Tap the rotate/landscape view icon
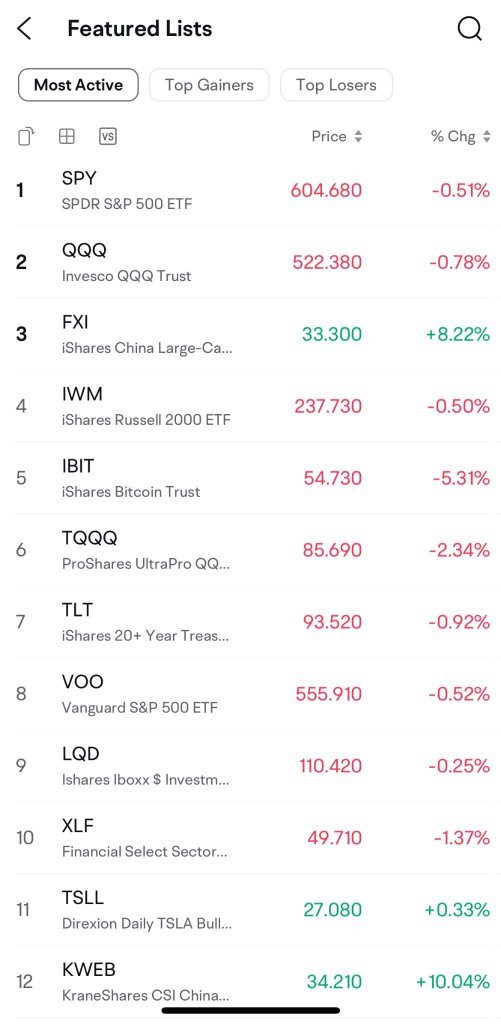The width and height of the screenshot is (501, 1024). [x=26, y=136]
